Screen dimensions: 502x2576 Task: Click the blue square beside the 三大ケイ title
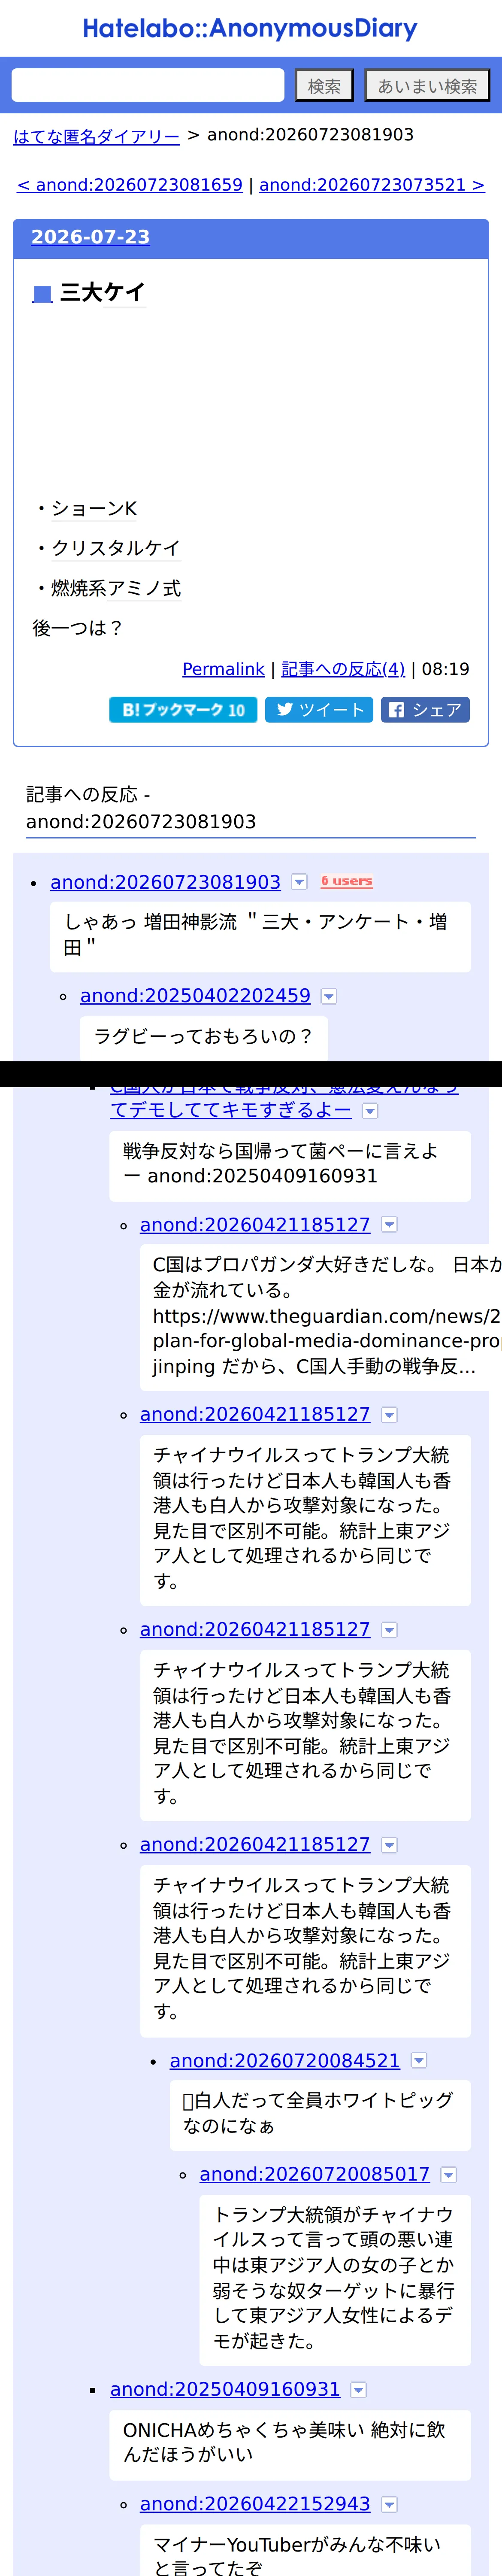[x=42, y=293]
